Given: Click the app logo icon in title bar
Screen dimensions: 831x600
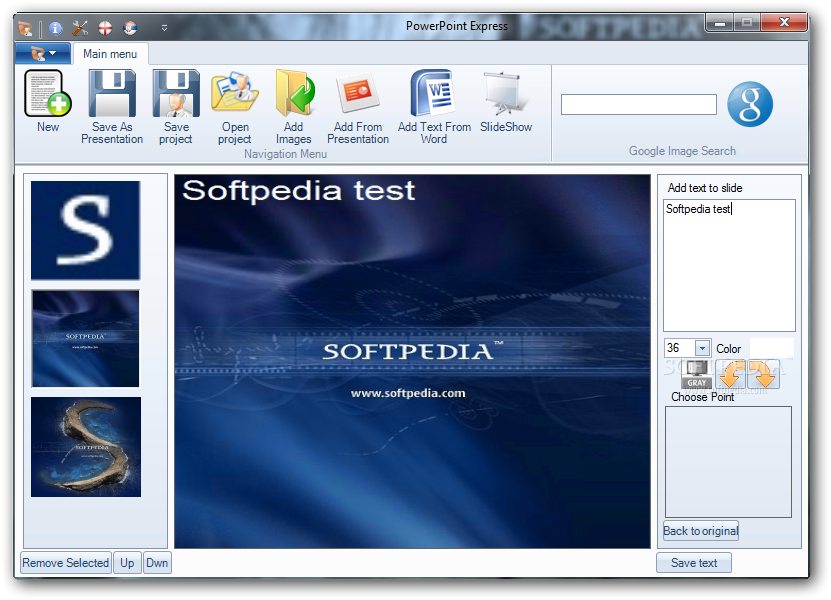Looking at the screenshot, I should pos(25,28).
